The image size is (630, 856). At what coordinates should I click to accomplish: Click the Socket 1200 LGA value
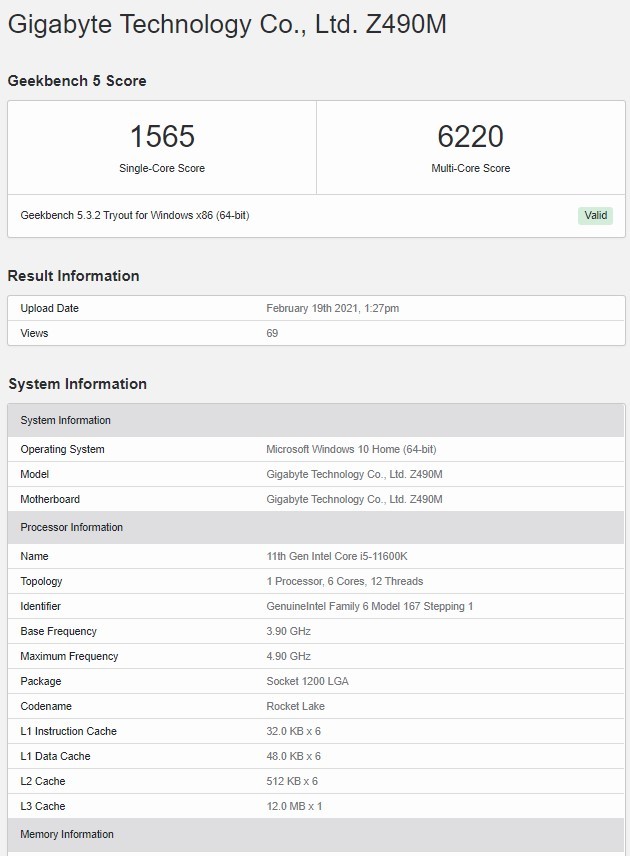click(x=307, y=681)
